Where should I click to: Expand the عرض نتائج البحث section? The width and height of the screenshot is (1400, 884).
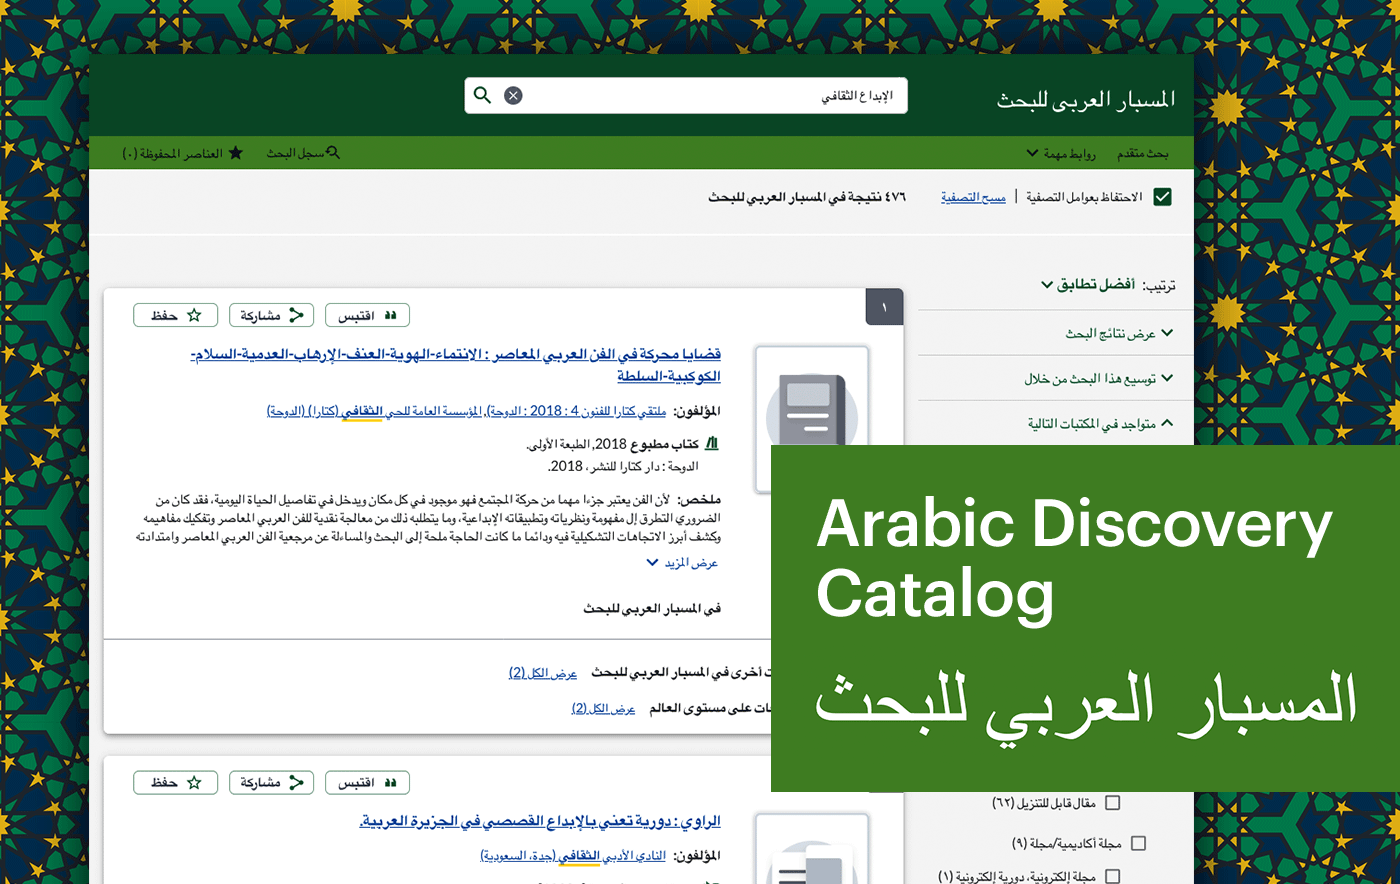click(x=1118, y=333)
